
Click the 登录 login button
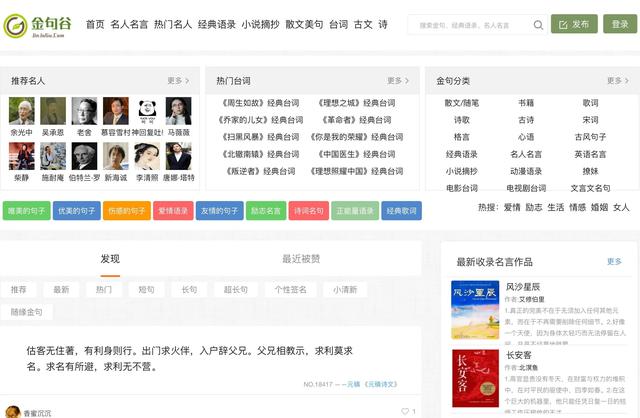tap(619, 24)
